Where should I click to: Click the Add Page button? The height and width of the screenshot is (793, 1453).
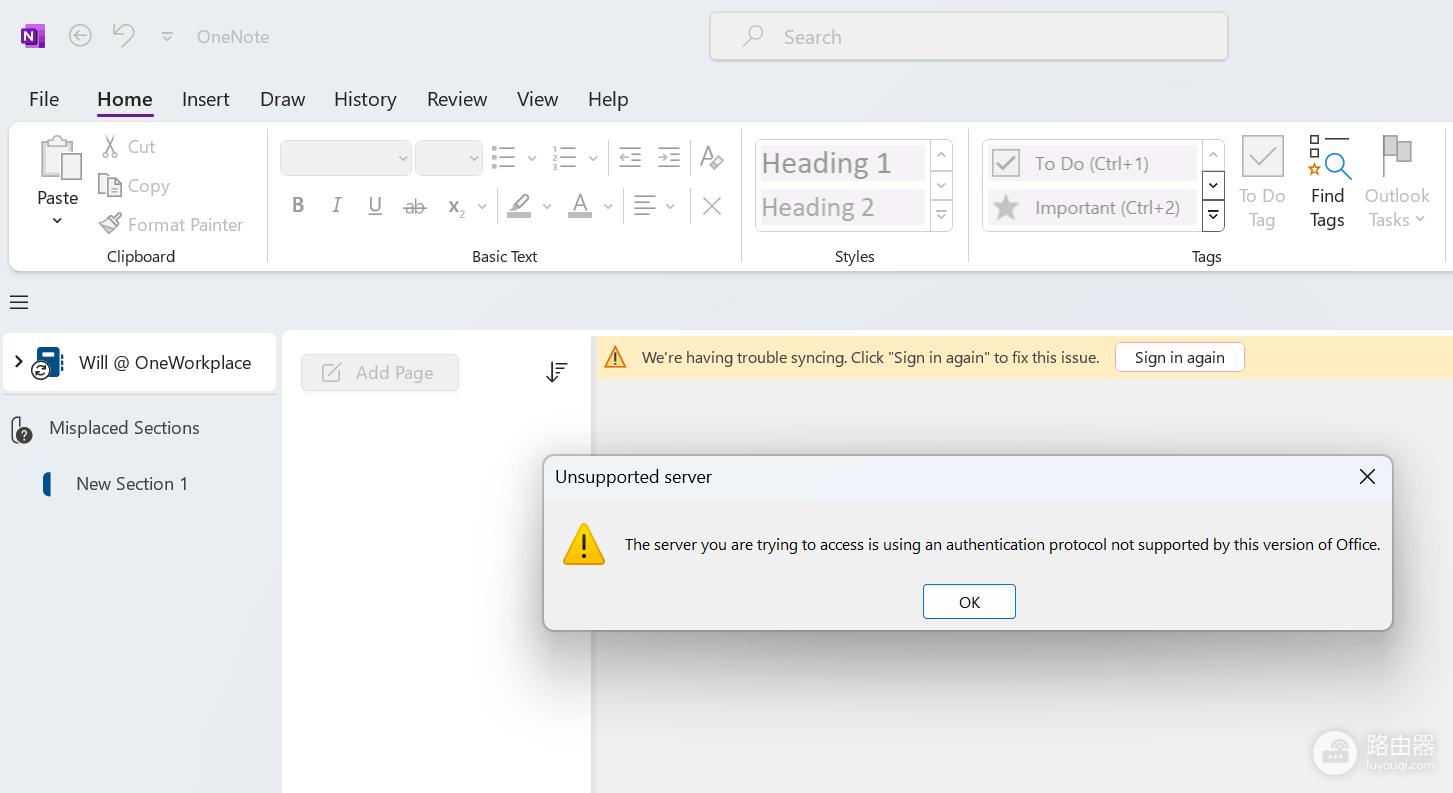click(380, 372)
